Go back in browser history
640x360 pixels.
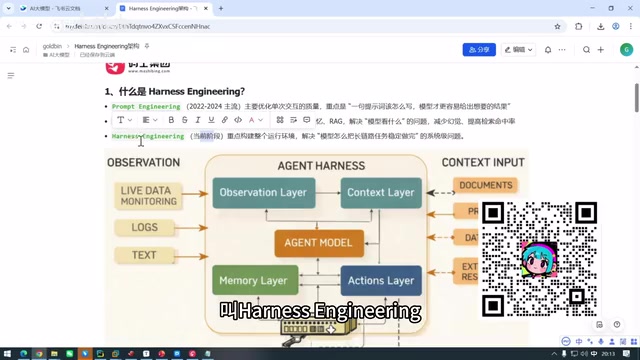pos(9,27)
